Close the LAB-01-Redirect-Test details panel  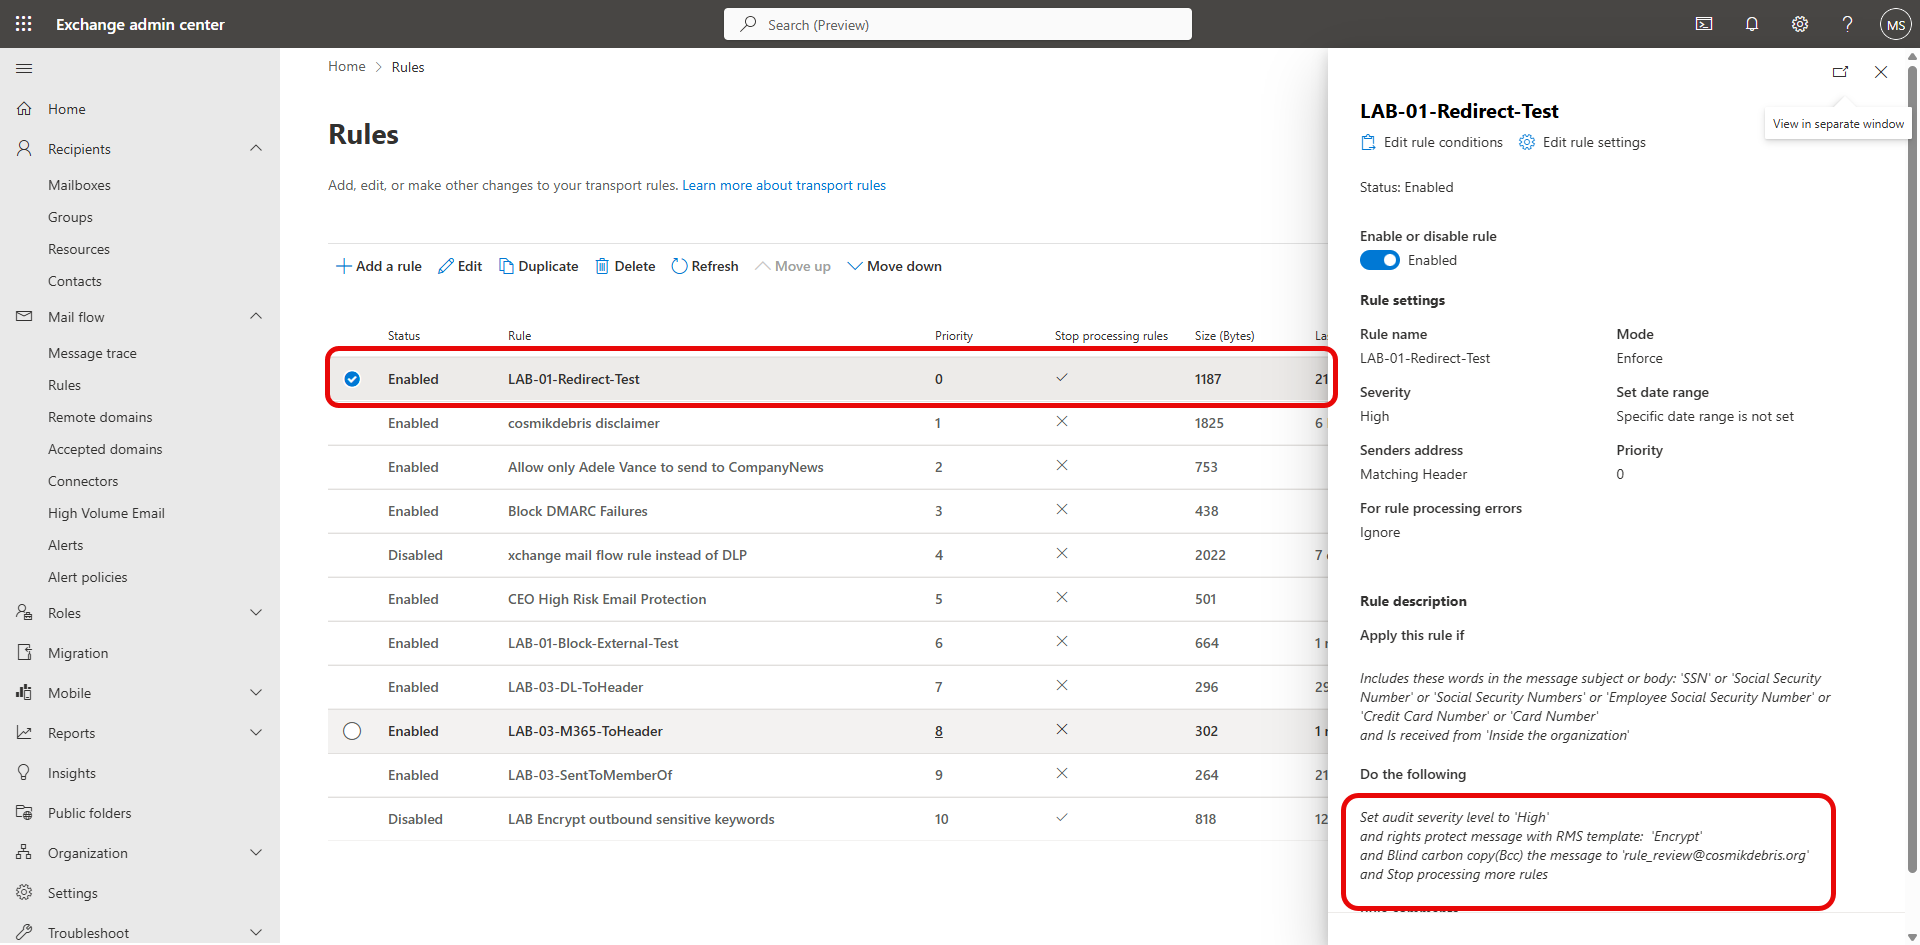click(1881, 72)
